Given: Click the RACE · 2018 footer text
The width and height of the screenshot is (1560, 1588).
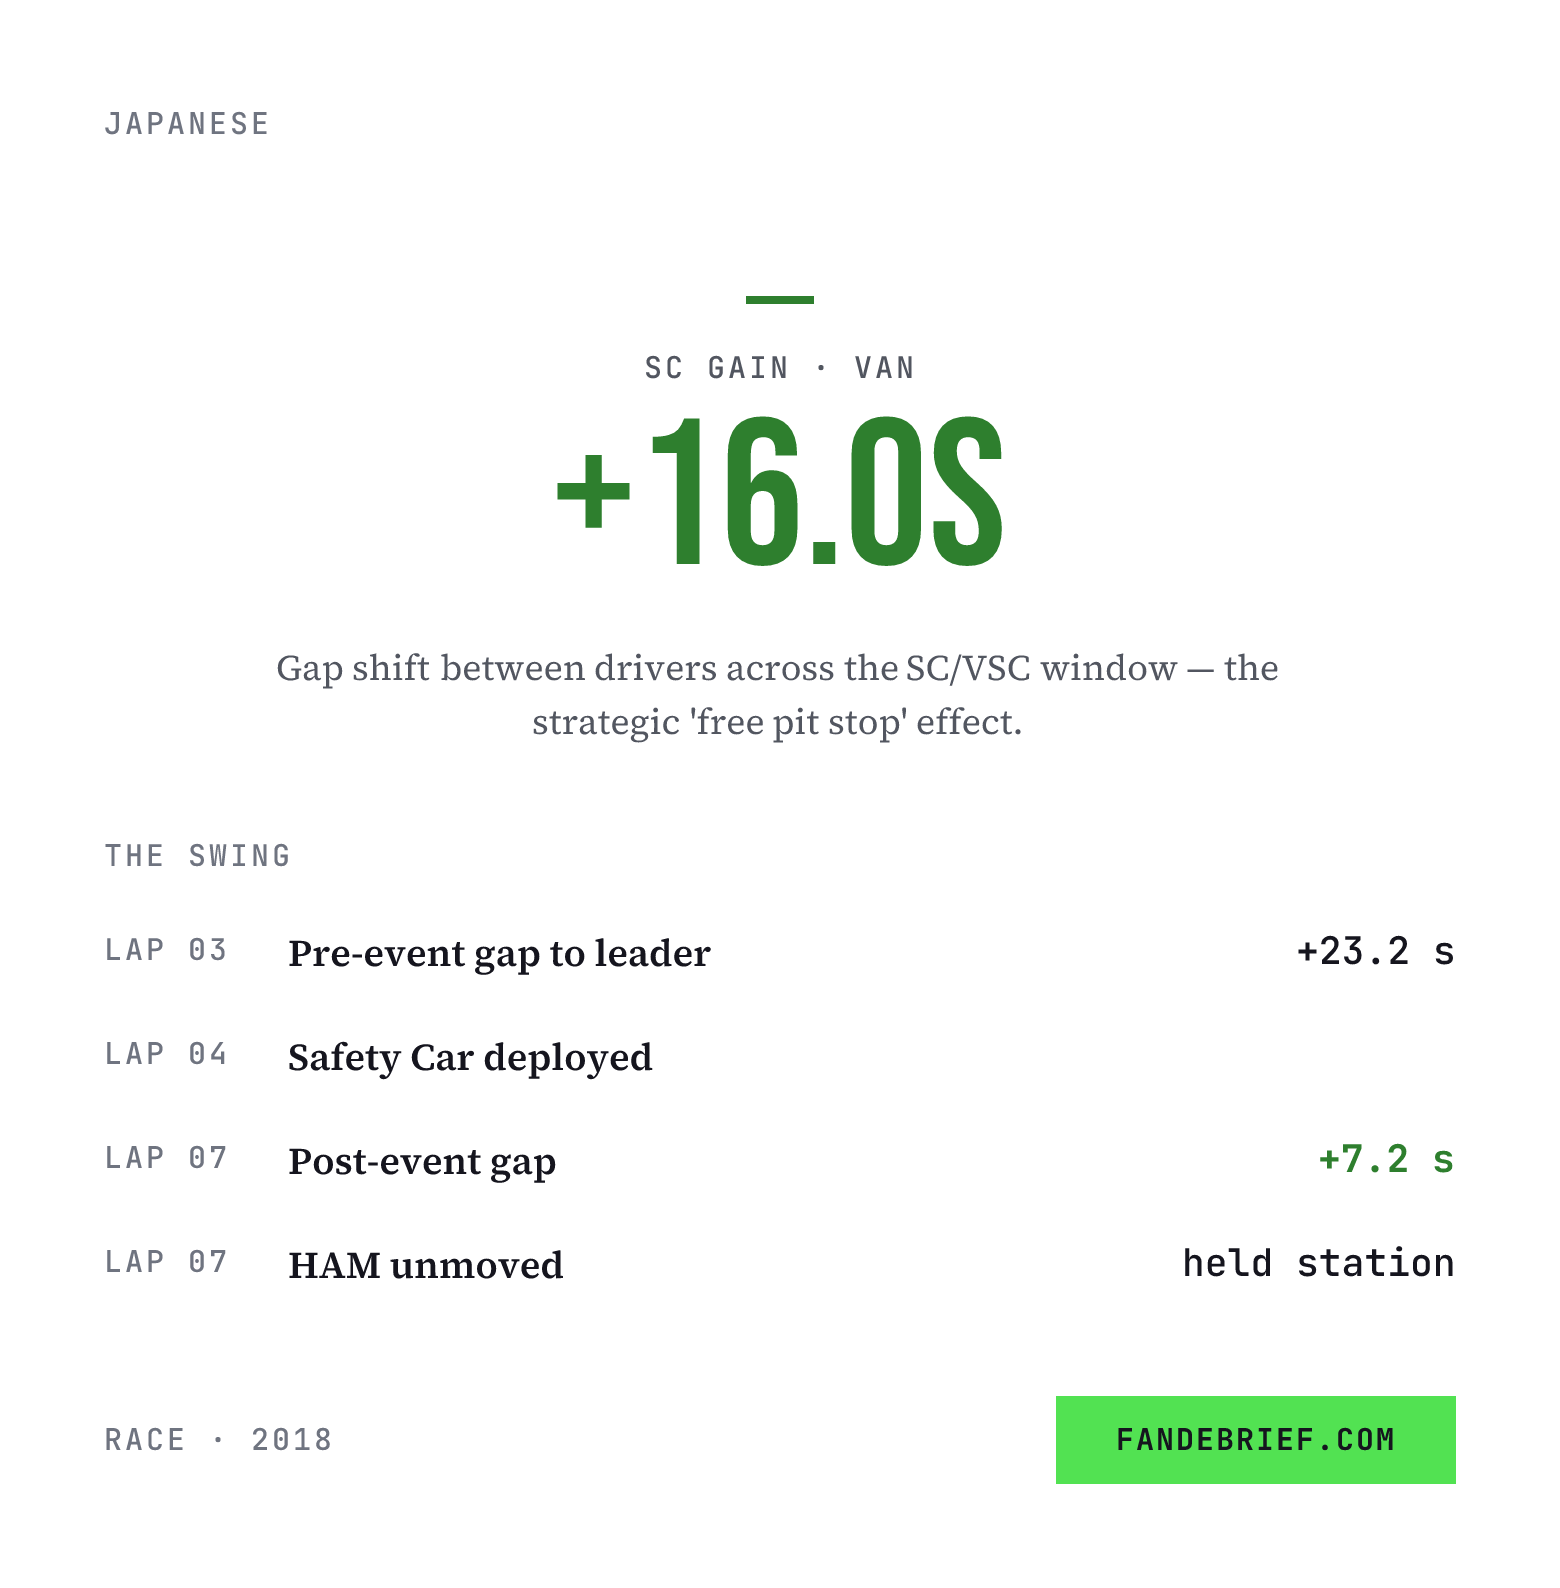Looking at the screenshot, I should click(219, 1440).
